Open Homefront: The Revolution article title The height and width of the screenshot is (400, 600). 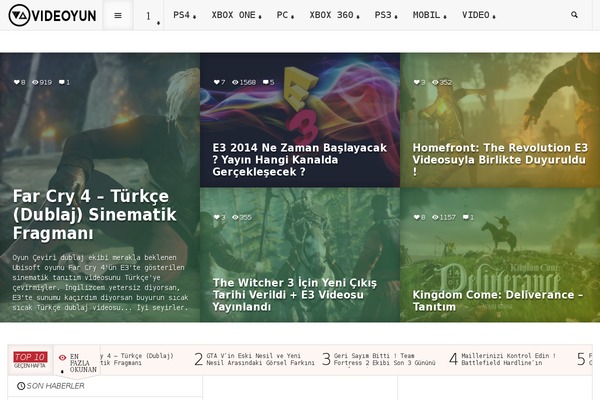click(x=500, y=160)
